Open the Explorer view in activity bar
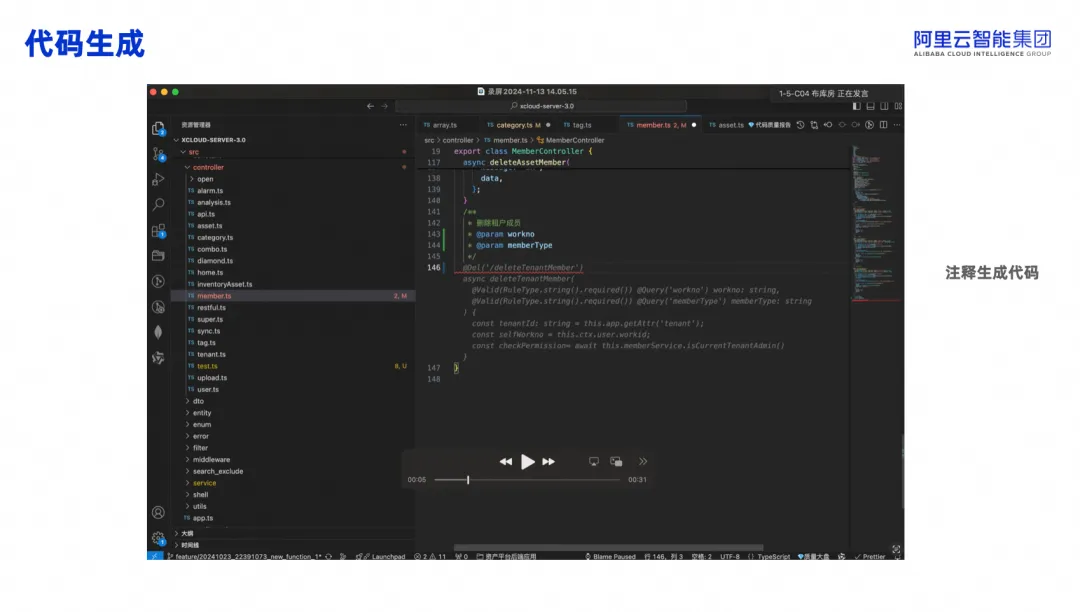 click(x=158, y=128)
